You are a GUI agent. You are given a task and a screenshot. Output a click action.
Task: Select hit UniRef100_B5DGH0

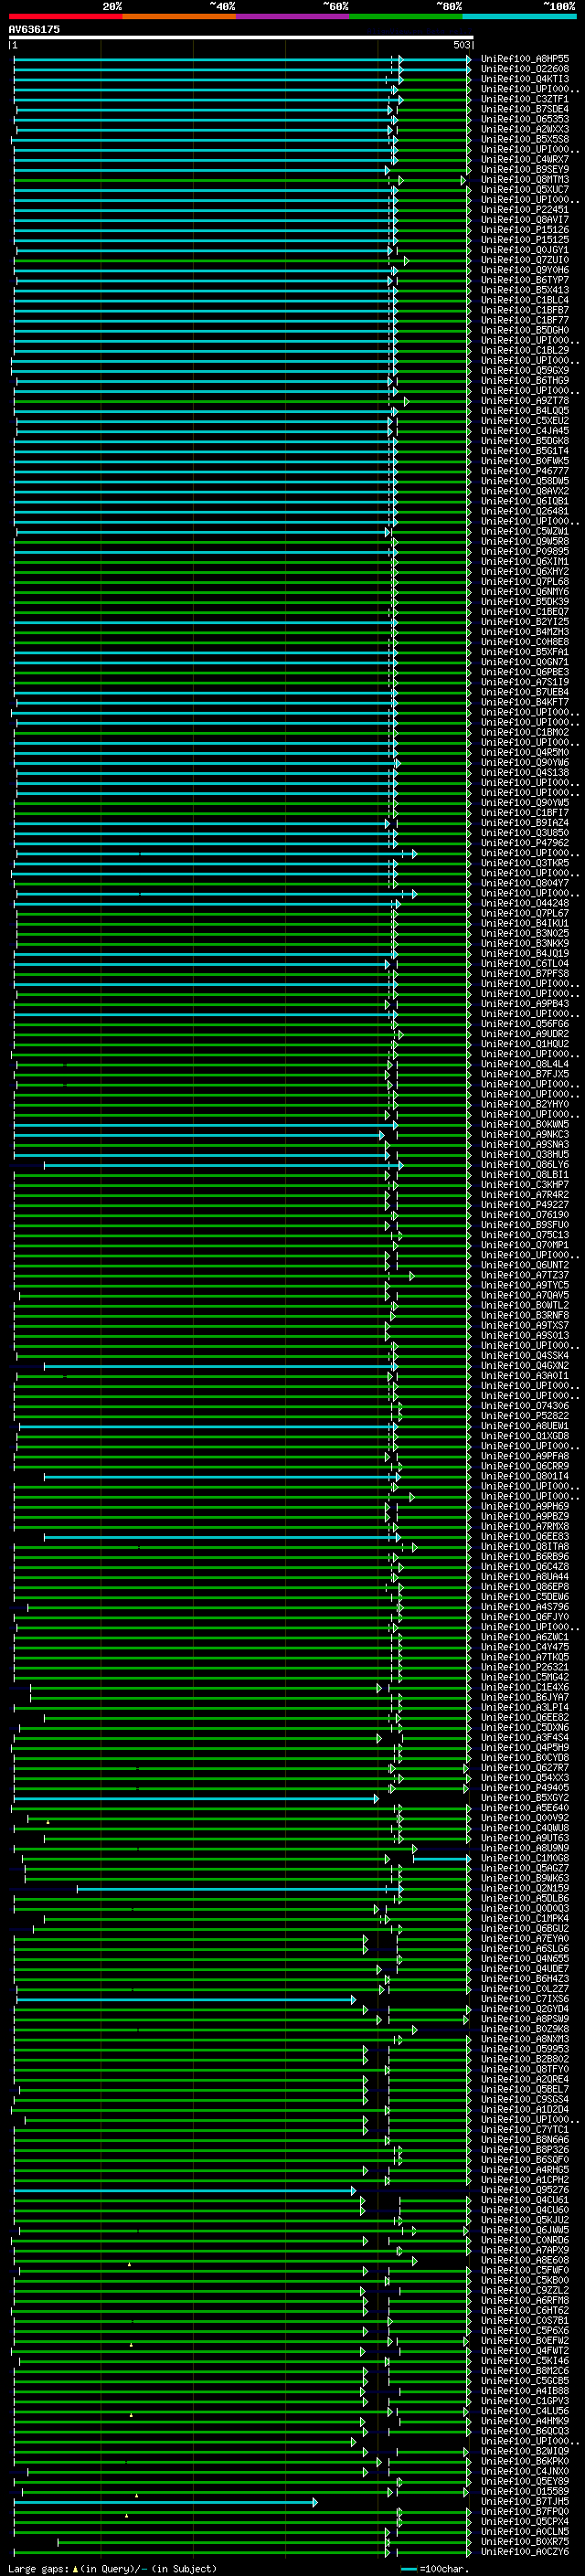[x=525, y=330]
